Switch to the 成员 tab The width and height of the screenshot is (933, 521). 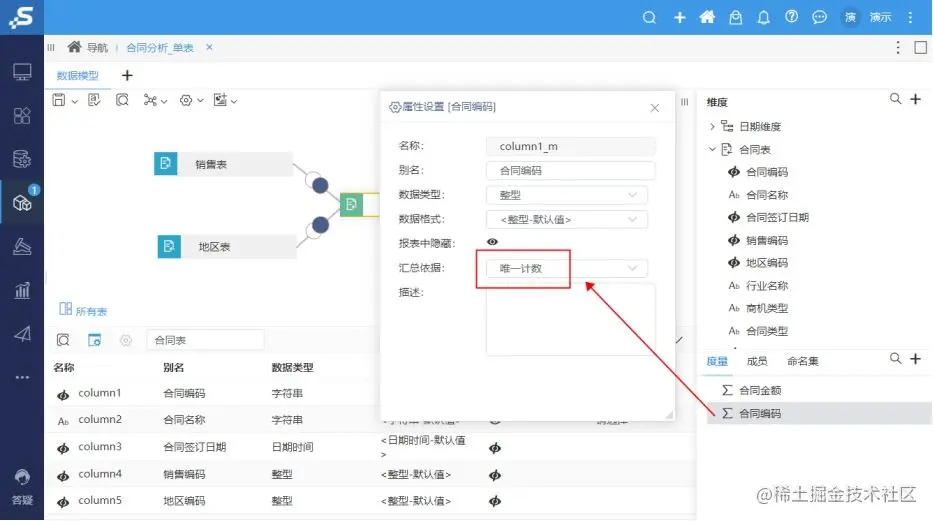click(x=757, y=361)
